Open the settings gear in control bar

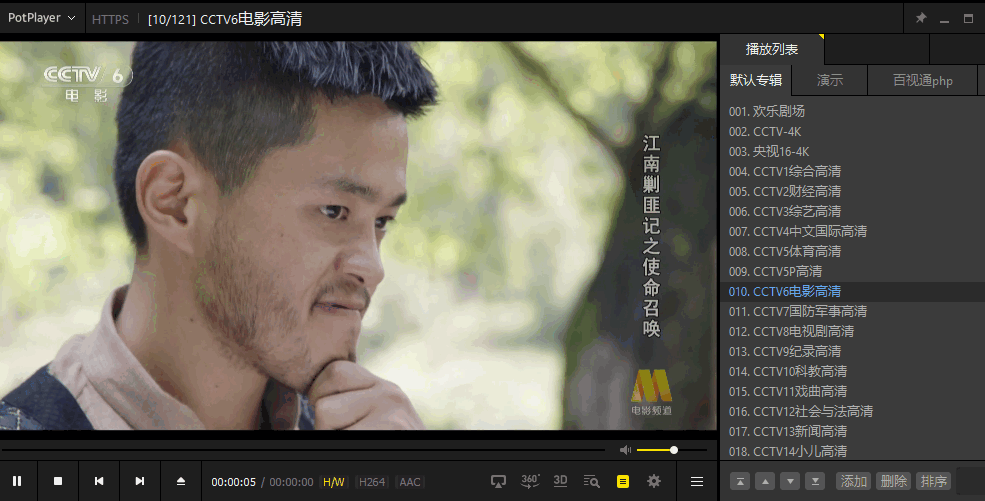pyautogui.click(x=654, y=481)
